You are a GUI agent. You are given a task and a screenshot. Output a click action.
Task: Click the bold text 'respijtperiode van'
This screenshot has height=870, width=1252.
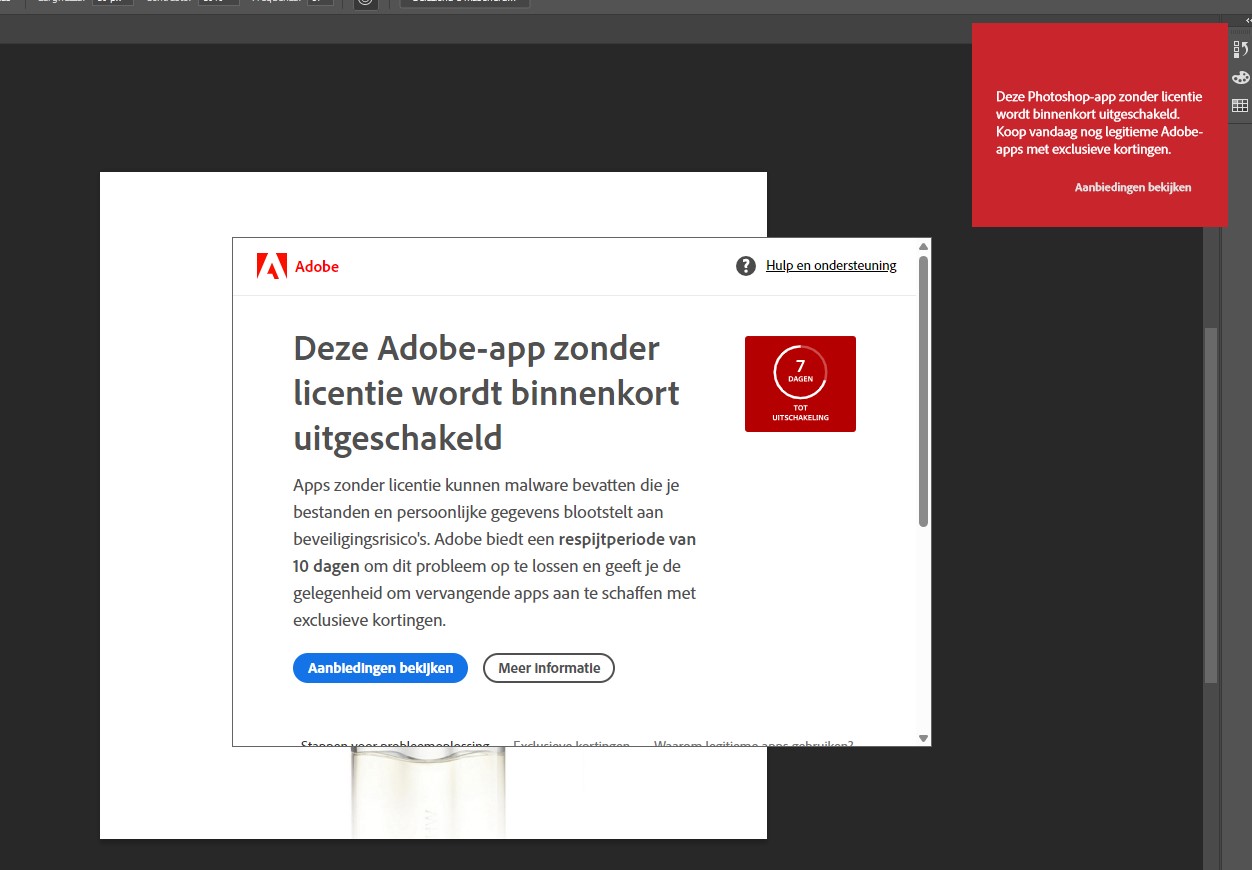point(627,539)
